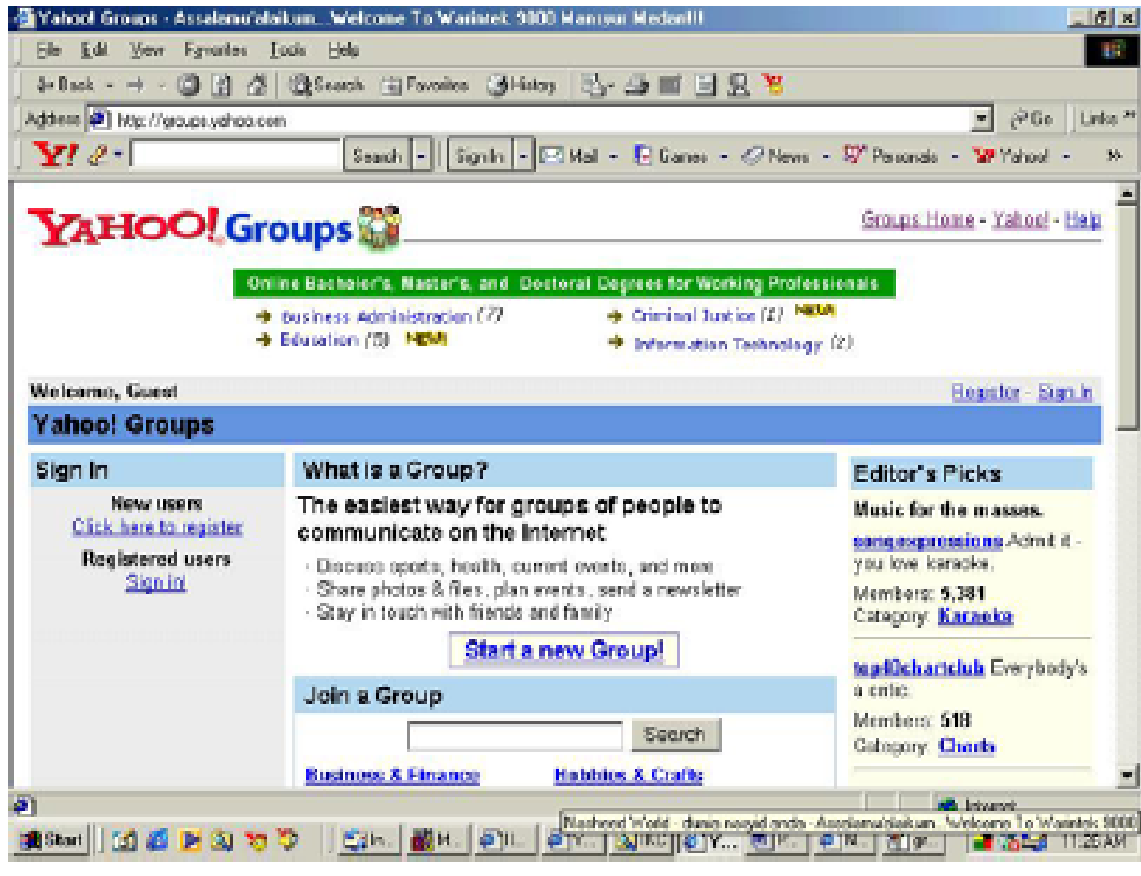The height and width of the screenshot is (876, 1141).
Task: Refresh the page using Refresh icon
Action: pos(222,85)
